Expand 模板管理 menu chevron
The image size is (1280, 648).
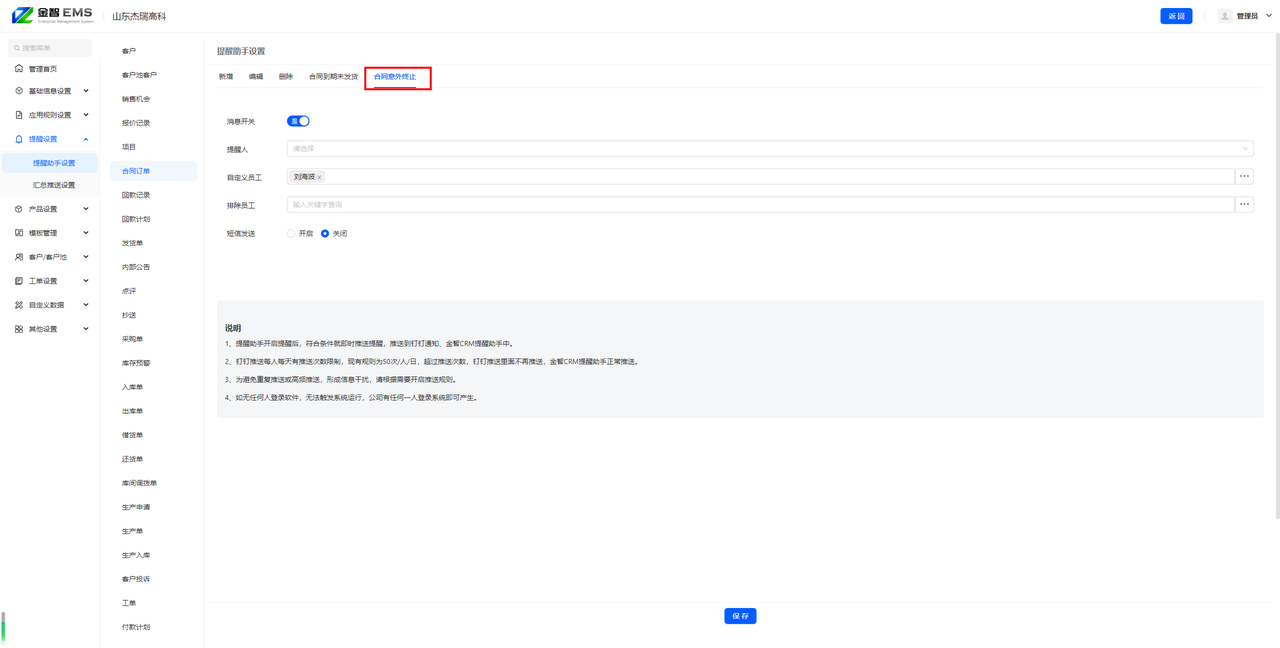coord(86,233)
